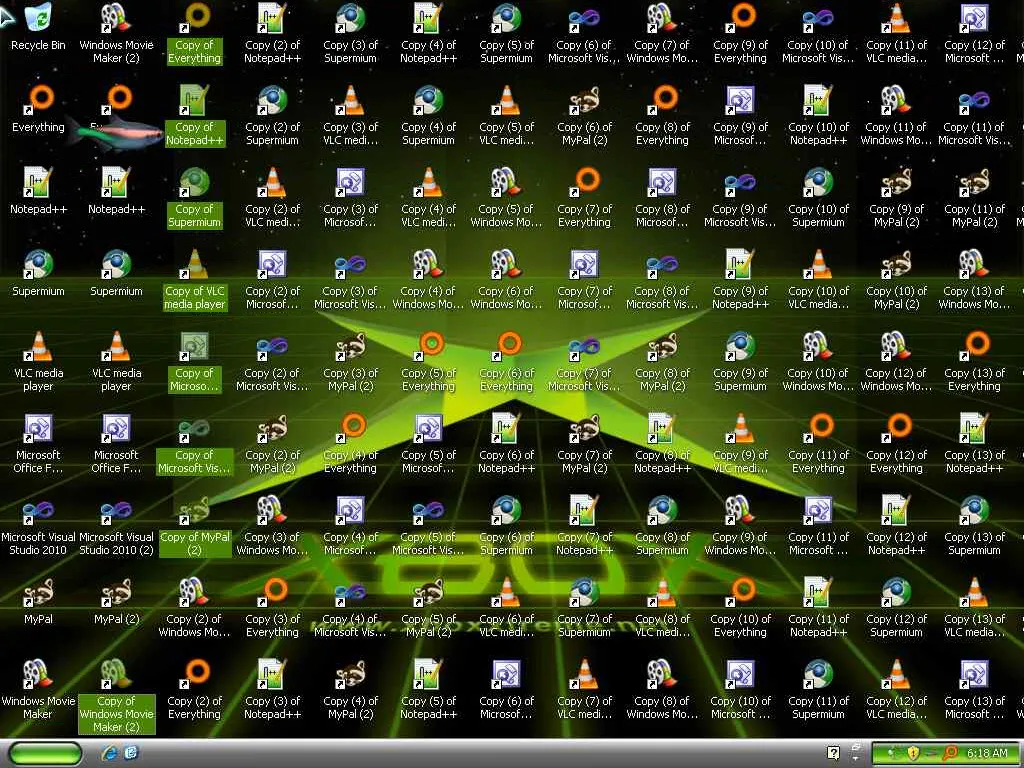Select the Windows Movie Maker (2) shortcut
1024x768 pixels.
116,33
